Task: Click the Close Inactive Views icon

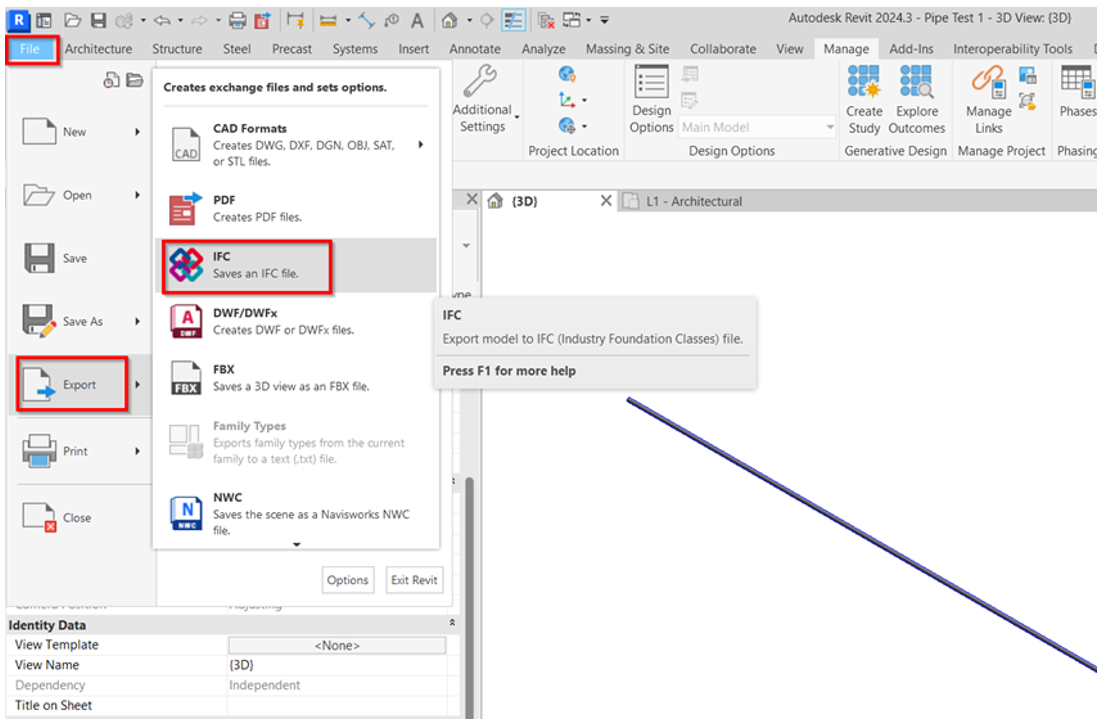Action: click(x=546, y=20)
